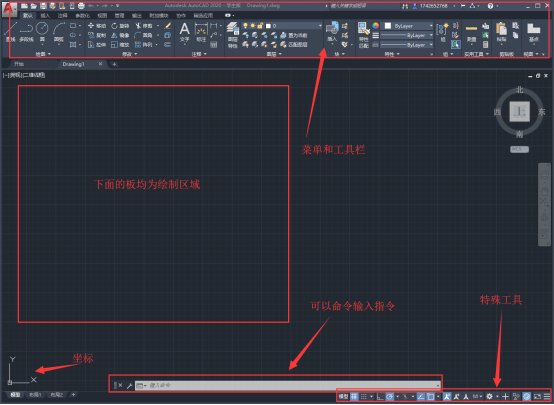Click the Stretch (拉伸) tool

96,45
